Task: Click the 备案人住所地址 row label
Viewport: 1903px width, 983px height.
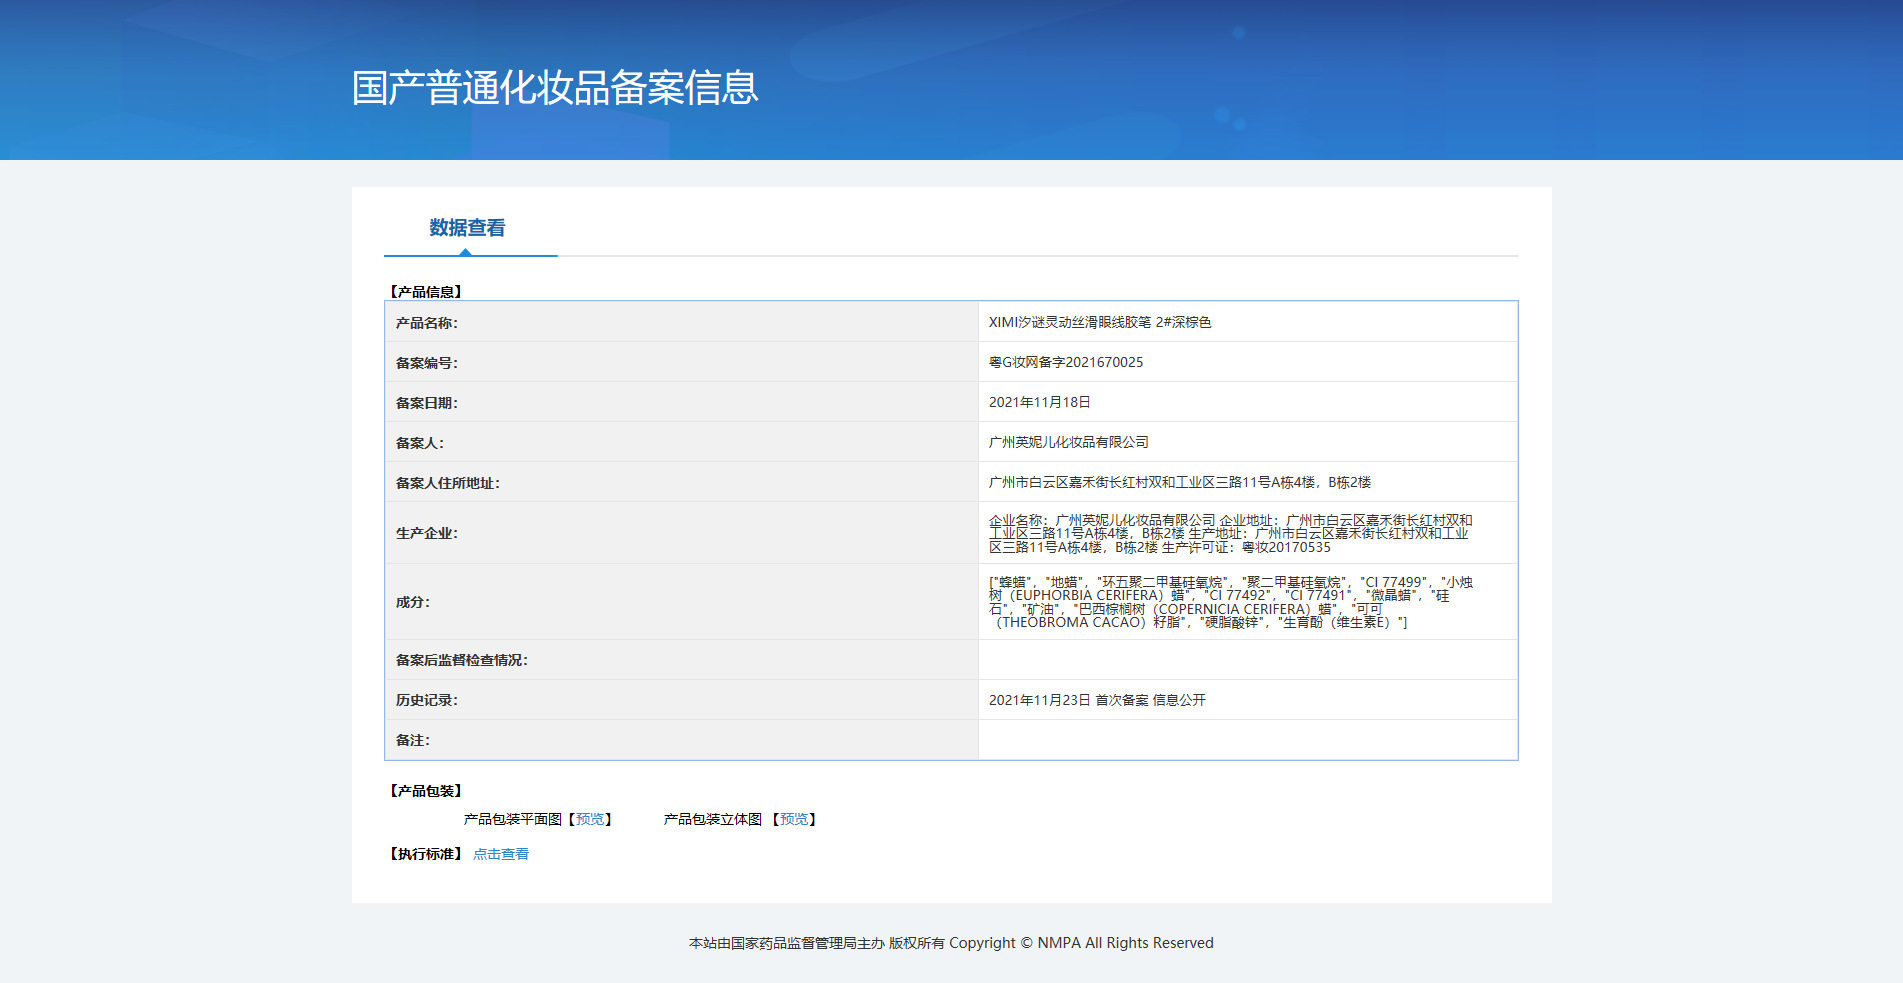Action: [448, 483]
